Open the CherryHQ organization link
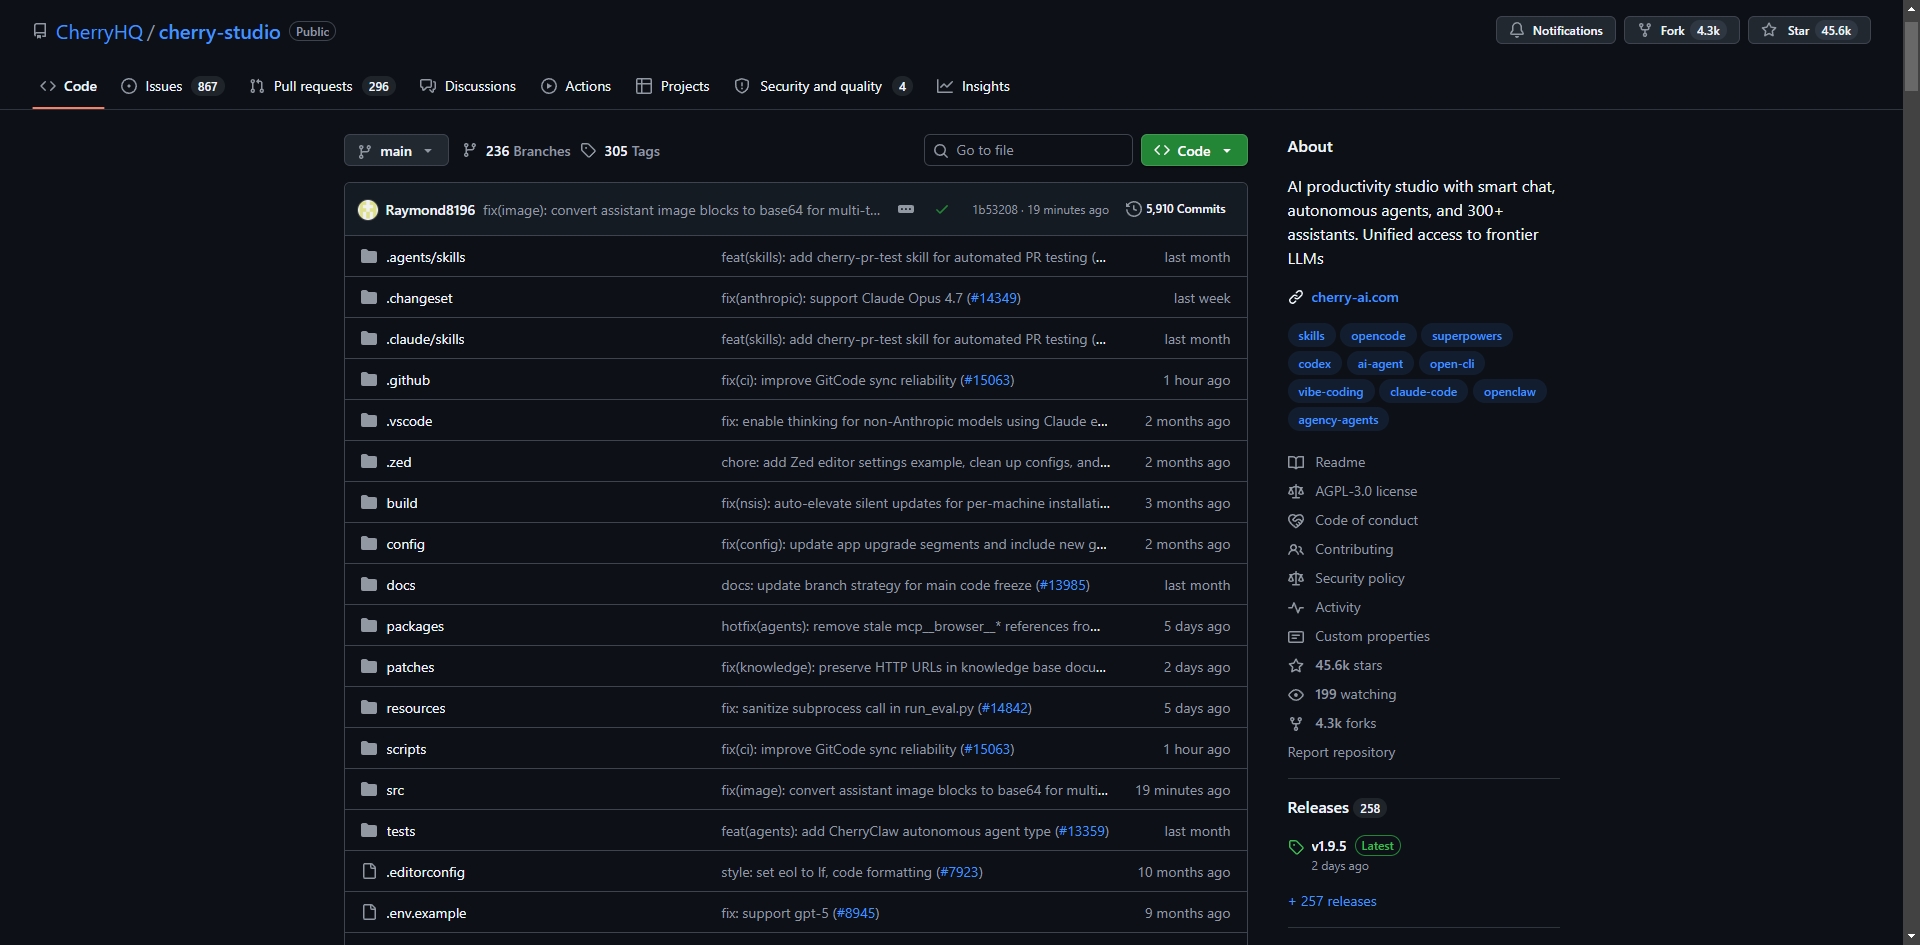1920x945 pixels. (99, 32)
